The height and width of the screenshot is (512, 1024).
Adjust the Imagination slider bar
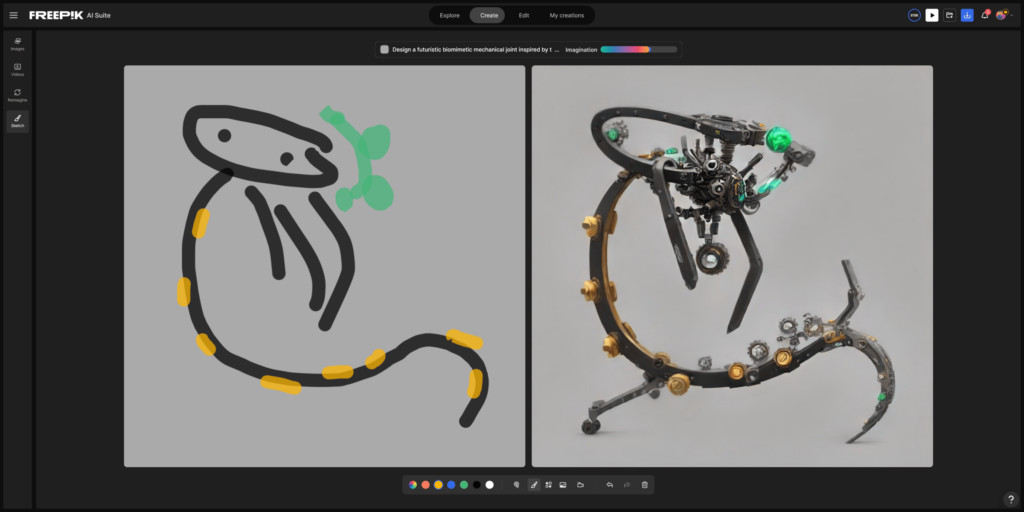coord(637,49)
